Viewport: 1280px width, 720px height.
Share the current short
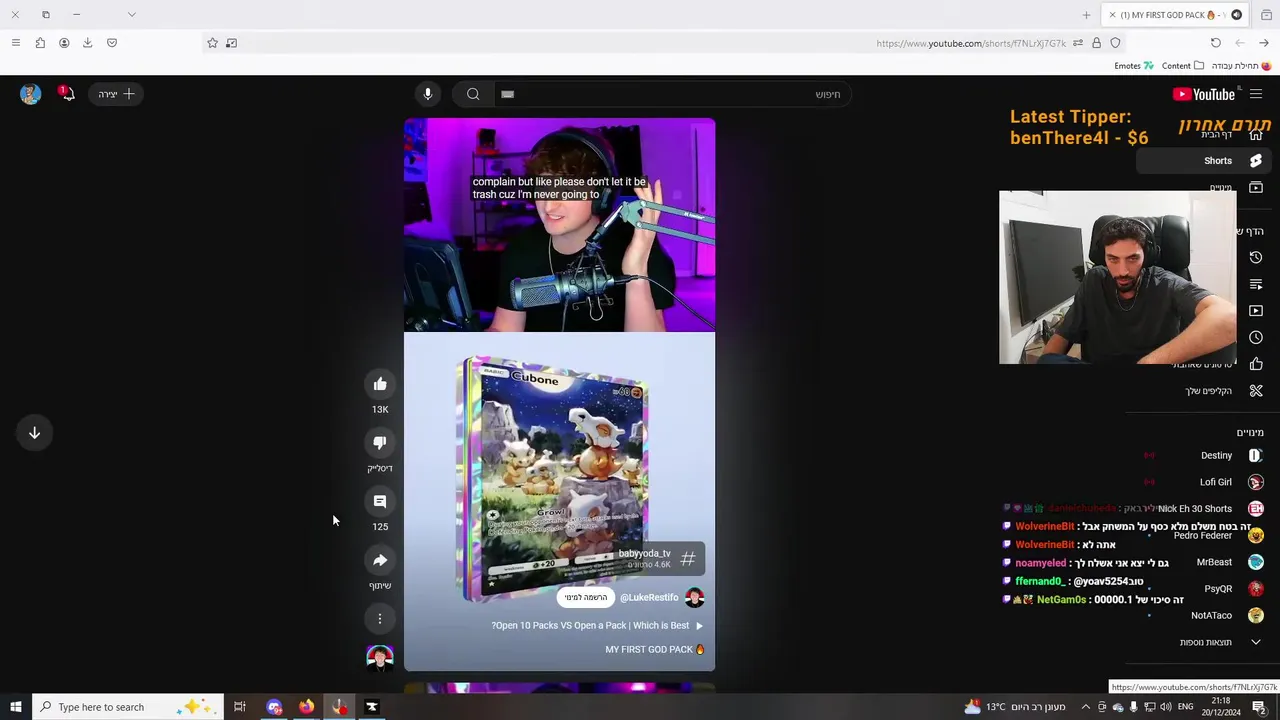coord(380,561)
